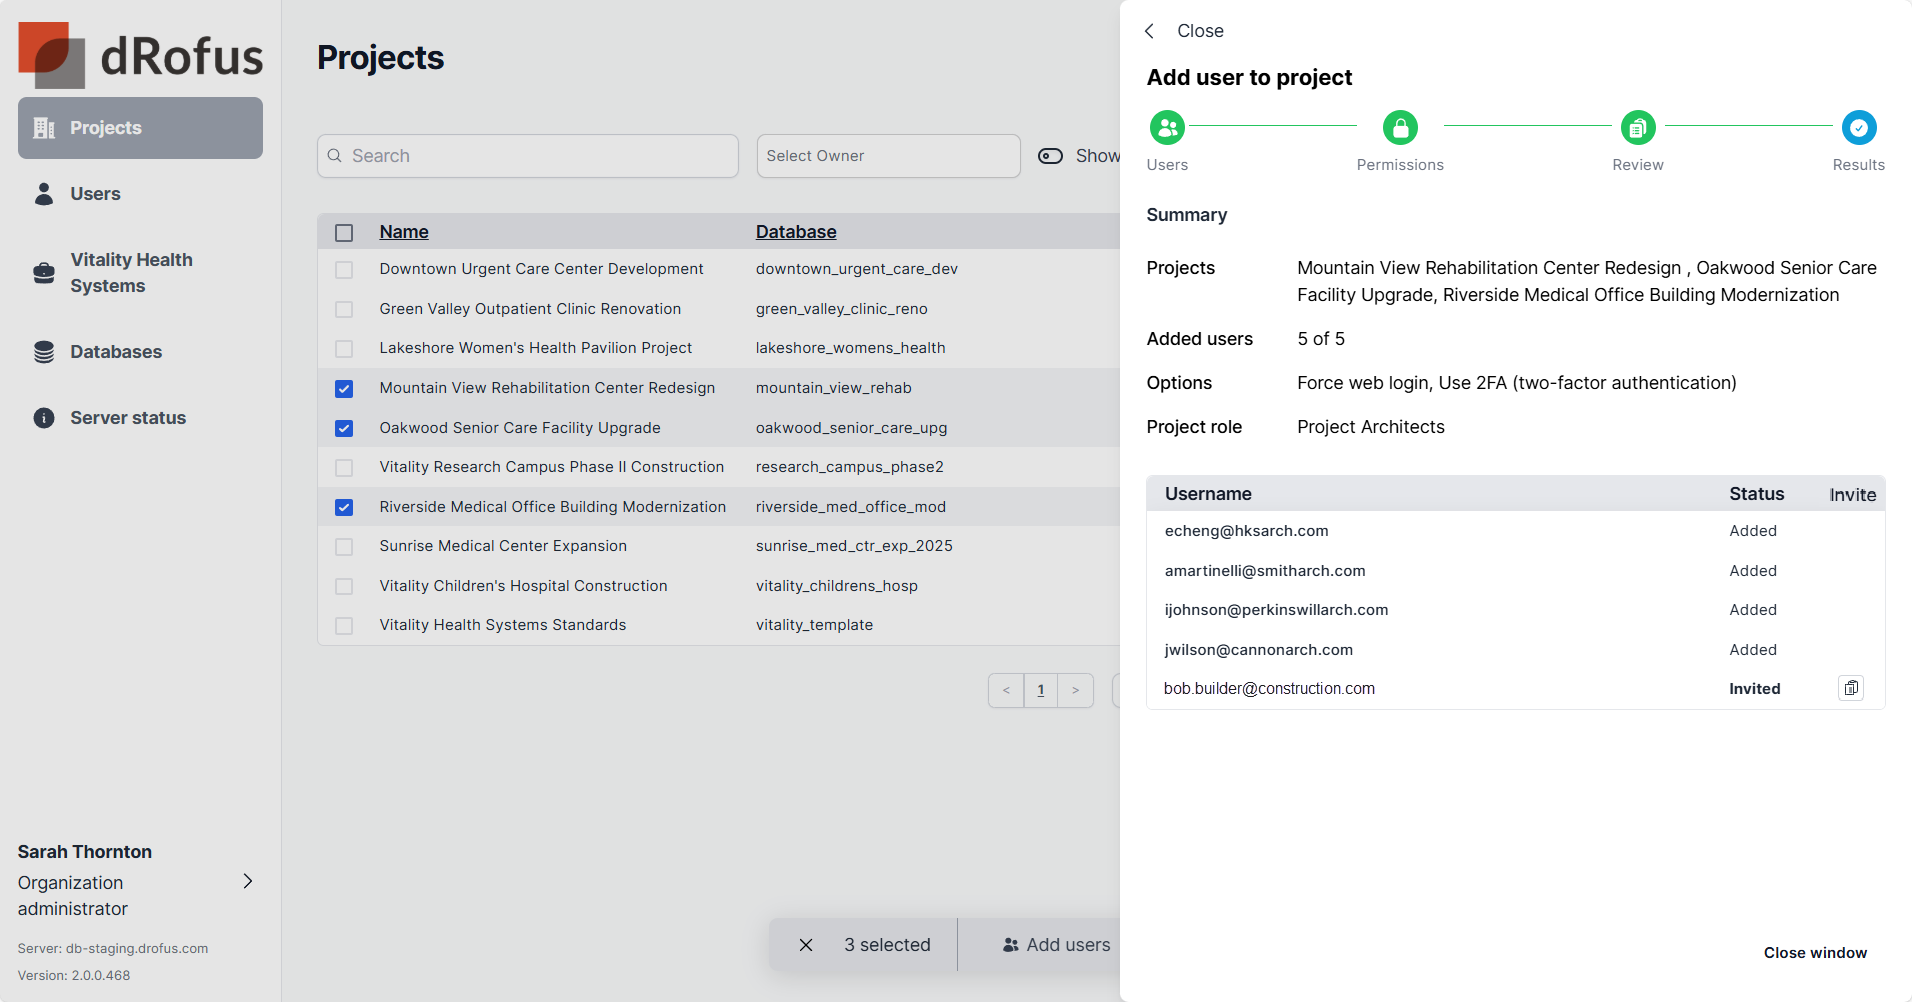Click the dRofus logo icon
This screenshot has width=1912, height=1002.
click(51, 55)
